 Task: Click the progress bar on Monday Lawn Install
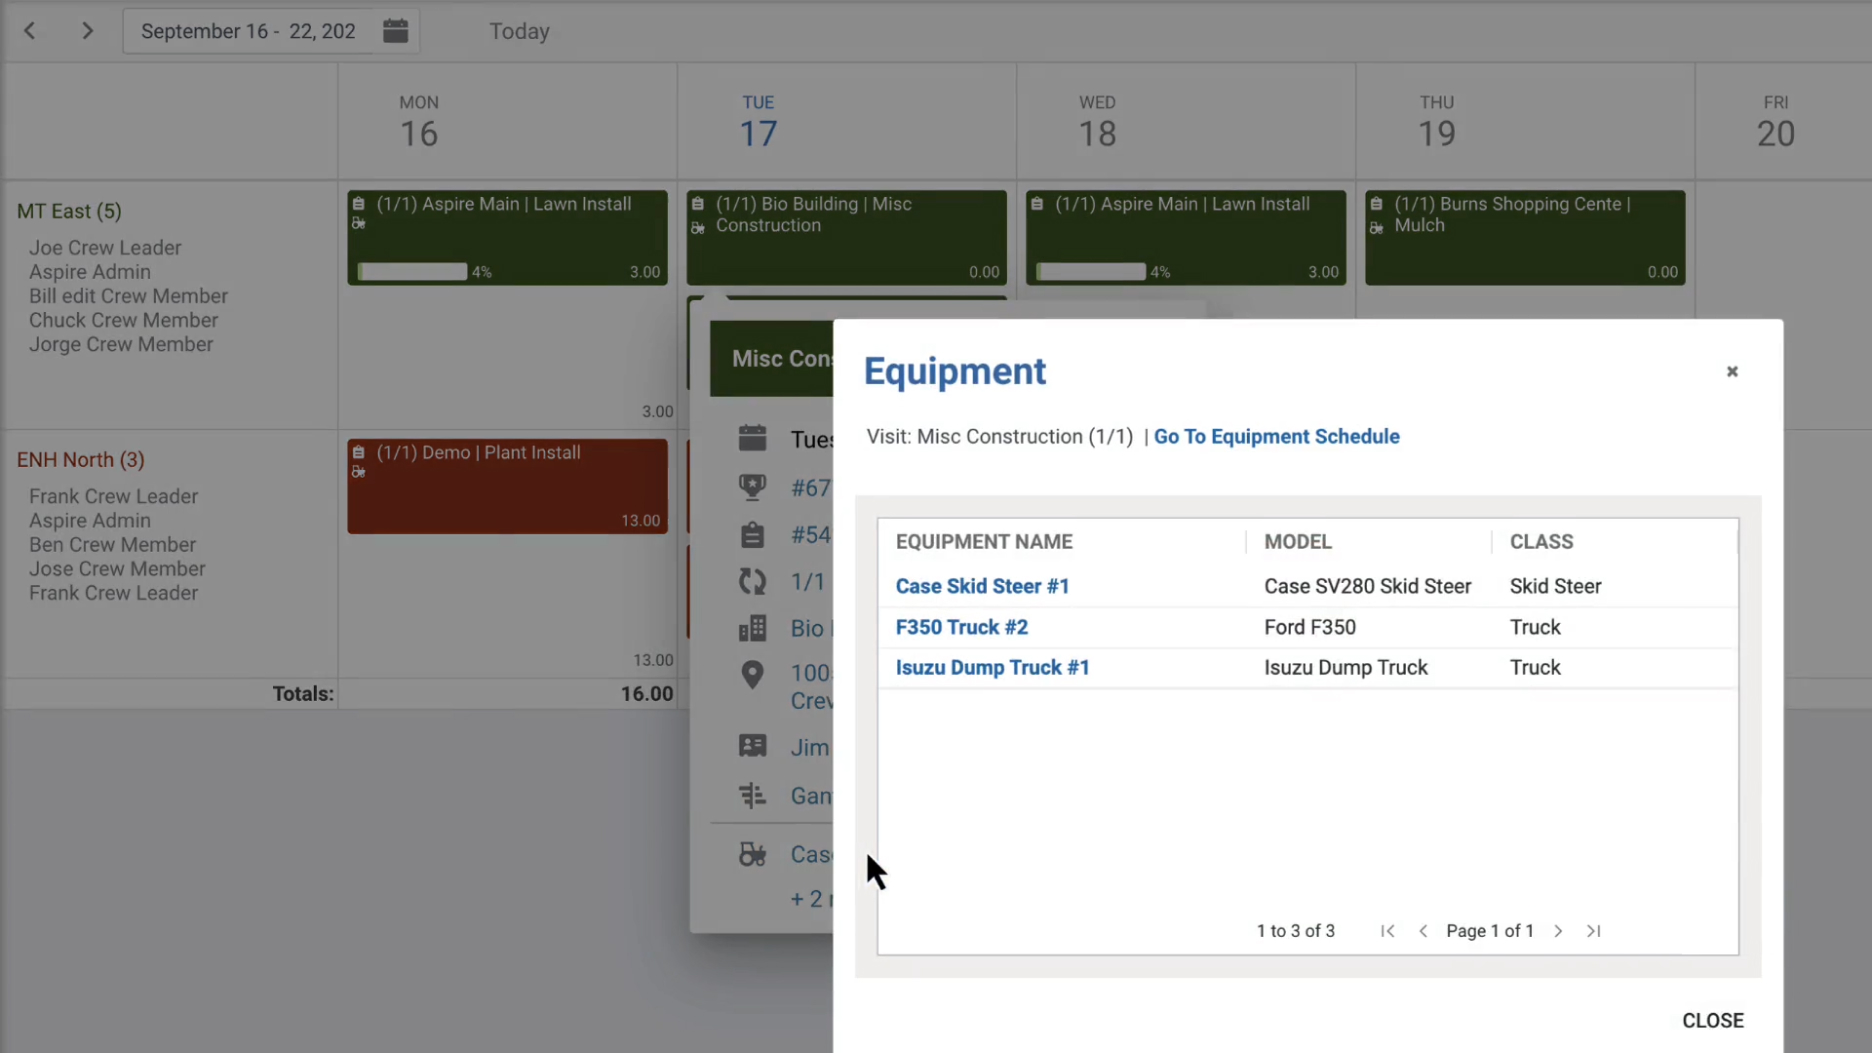pos(412,271)
